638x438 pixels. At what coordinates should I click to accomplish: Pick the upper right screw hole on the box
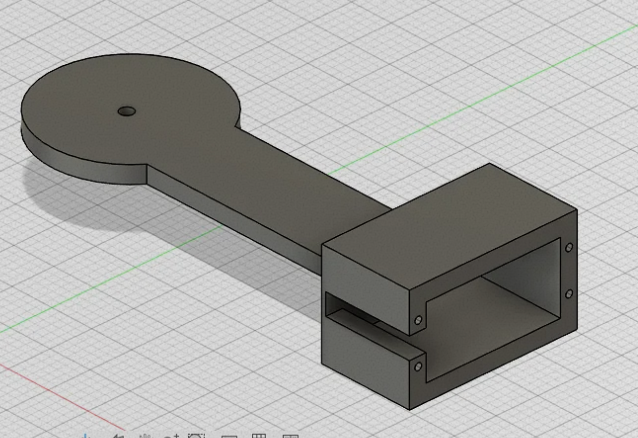569,247
